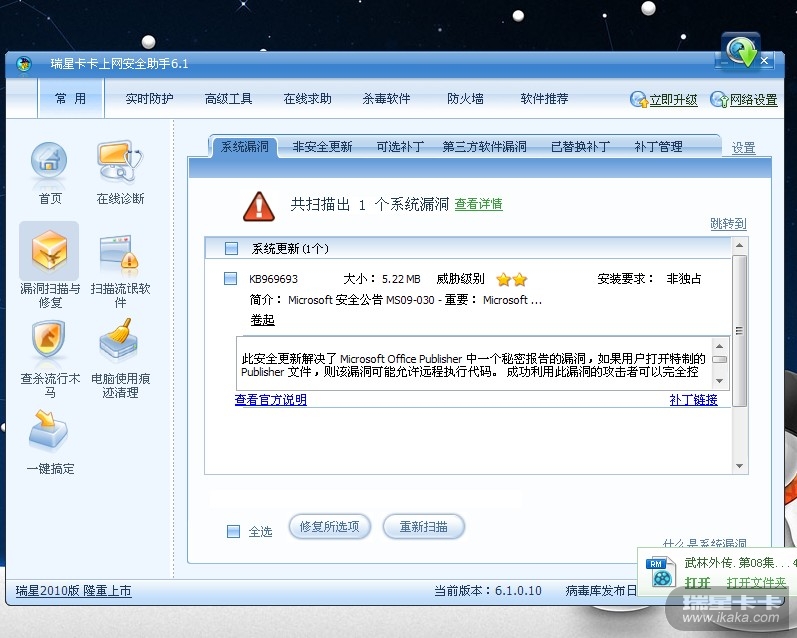Click patch list scrollbar down arrow
The width and height of the screenshot is (797, 638).
coord(740,466)
